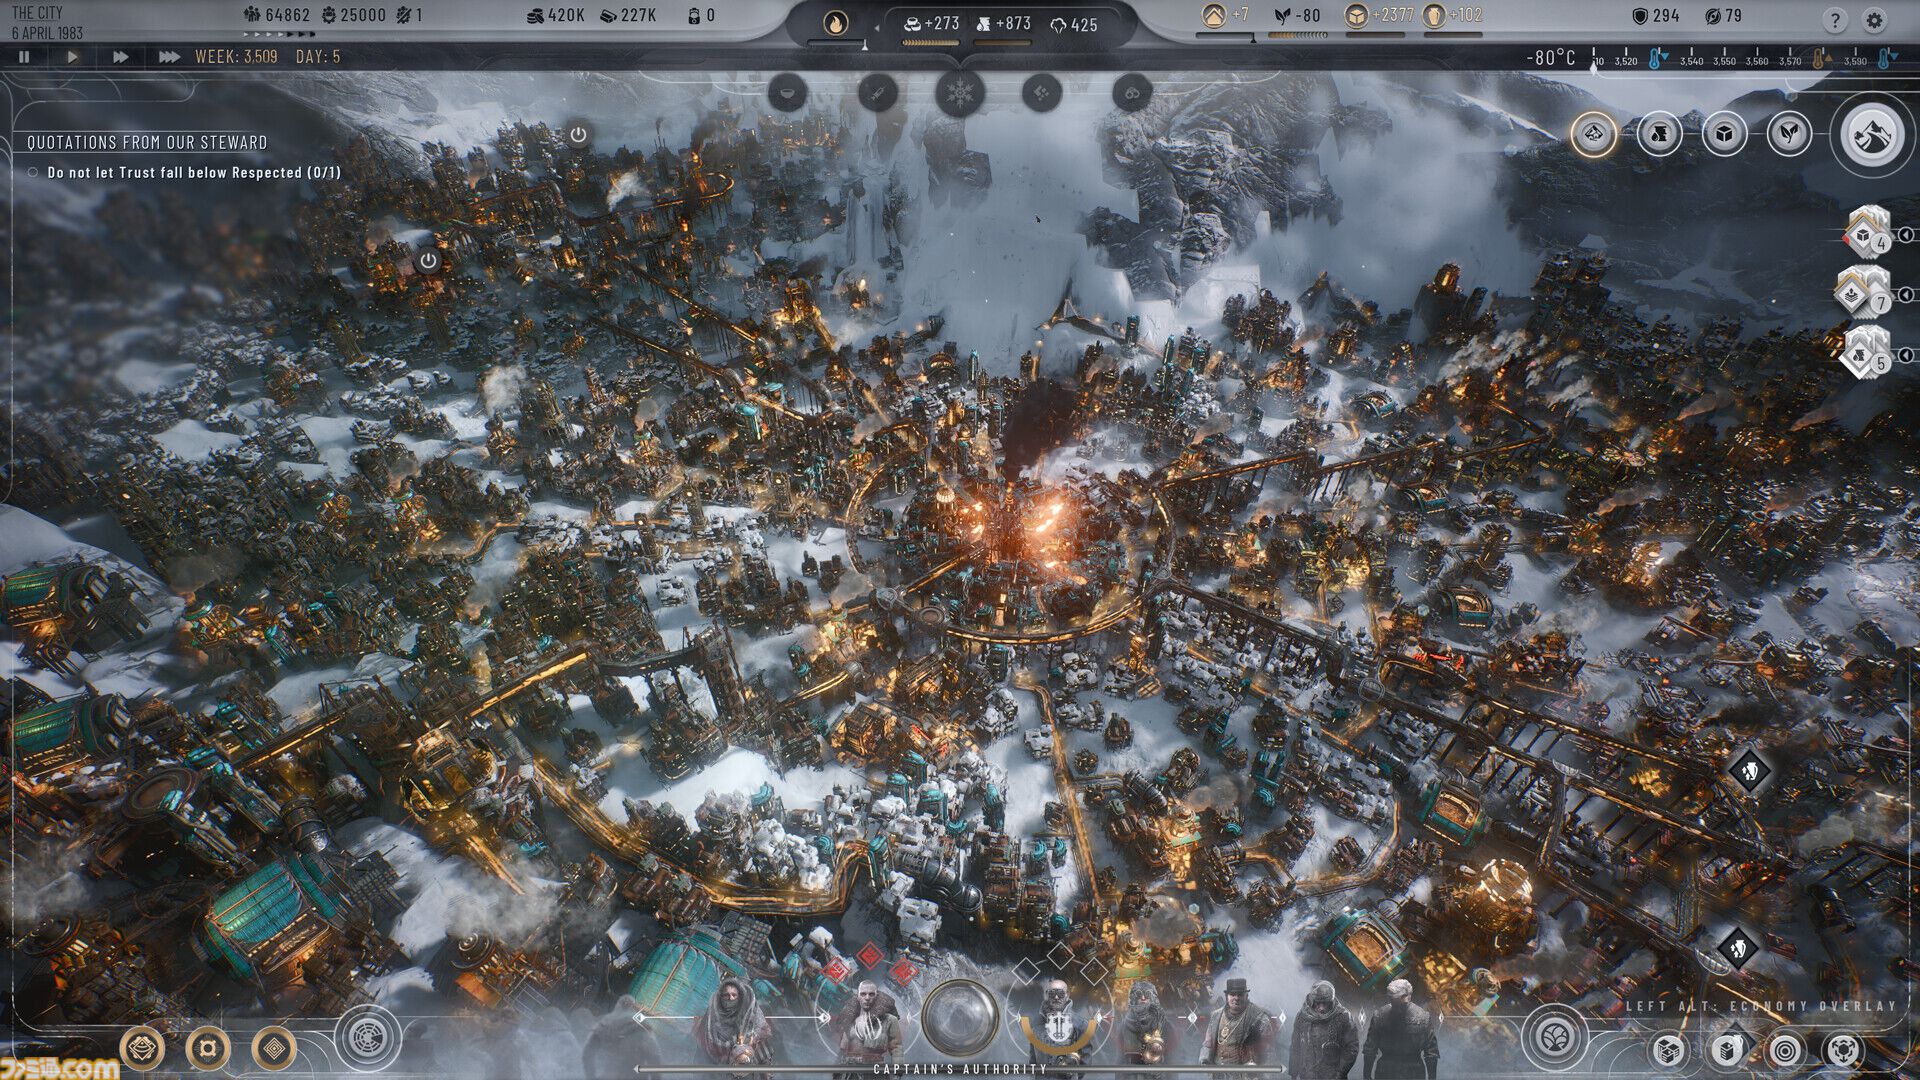1920x1080 pixels.
Task: Click the -80°C temperature readout
Action: (x=1550, y=58)
